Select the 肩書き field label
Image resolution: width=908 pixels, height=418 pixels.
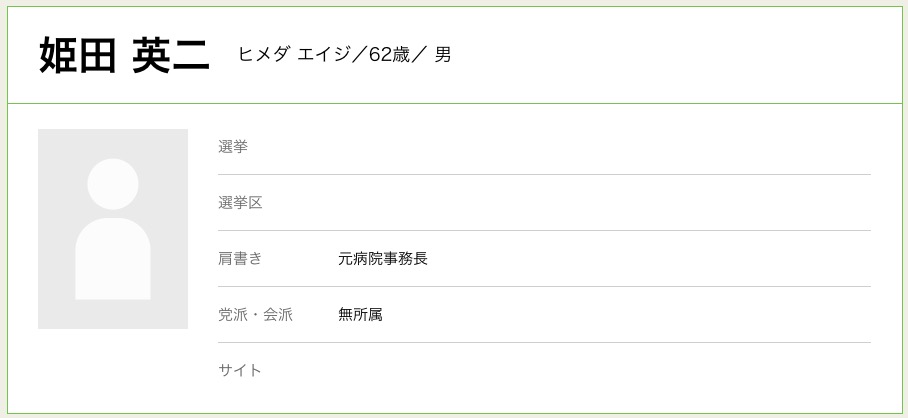coord(240,259)
